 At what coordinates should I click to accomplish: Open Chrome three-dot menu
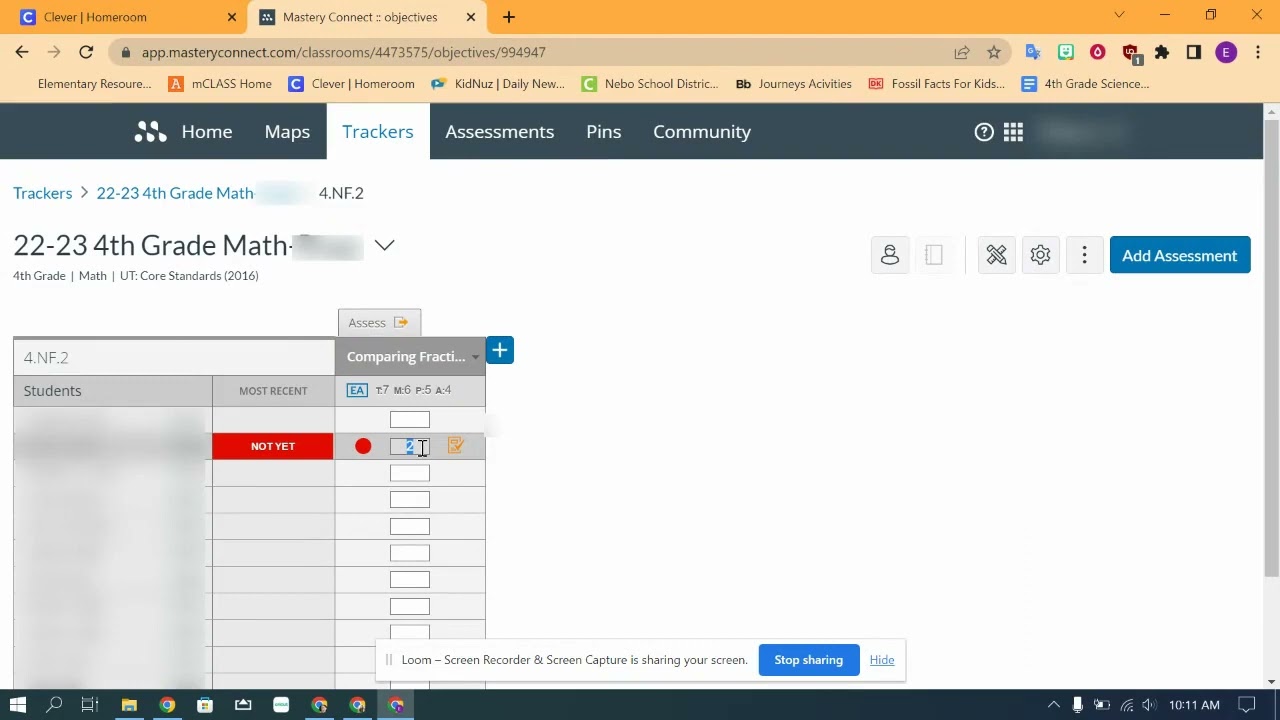(x=1258, y=52)
